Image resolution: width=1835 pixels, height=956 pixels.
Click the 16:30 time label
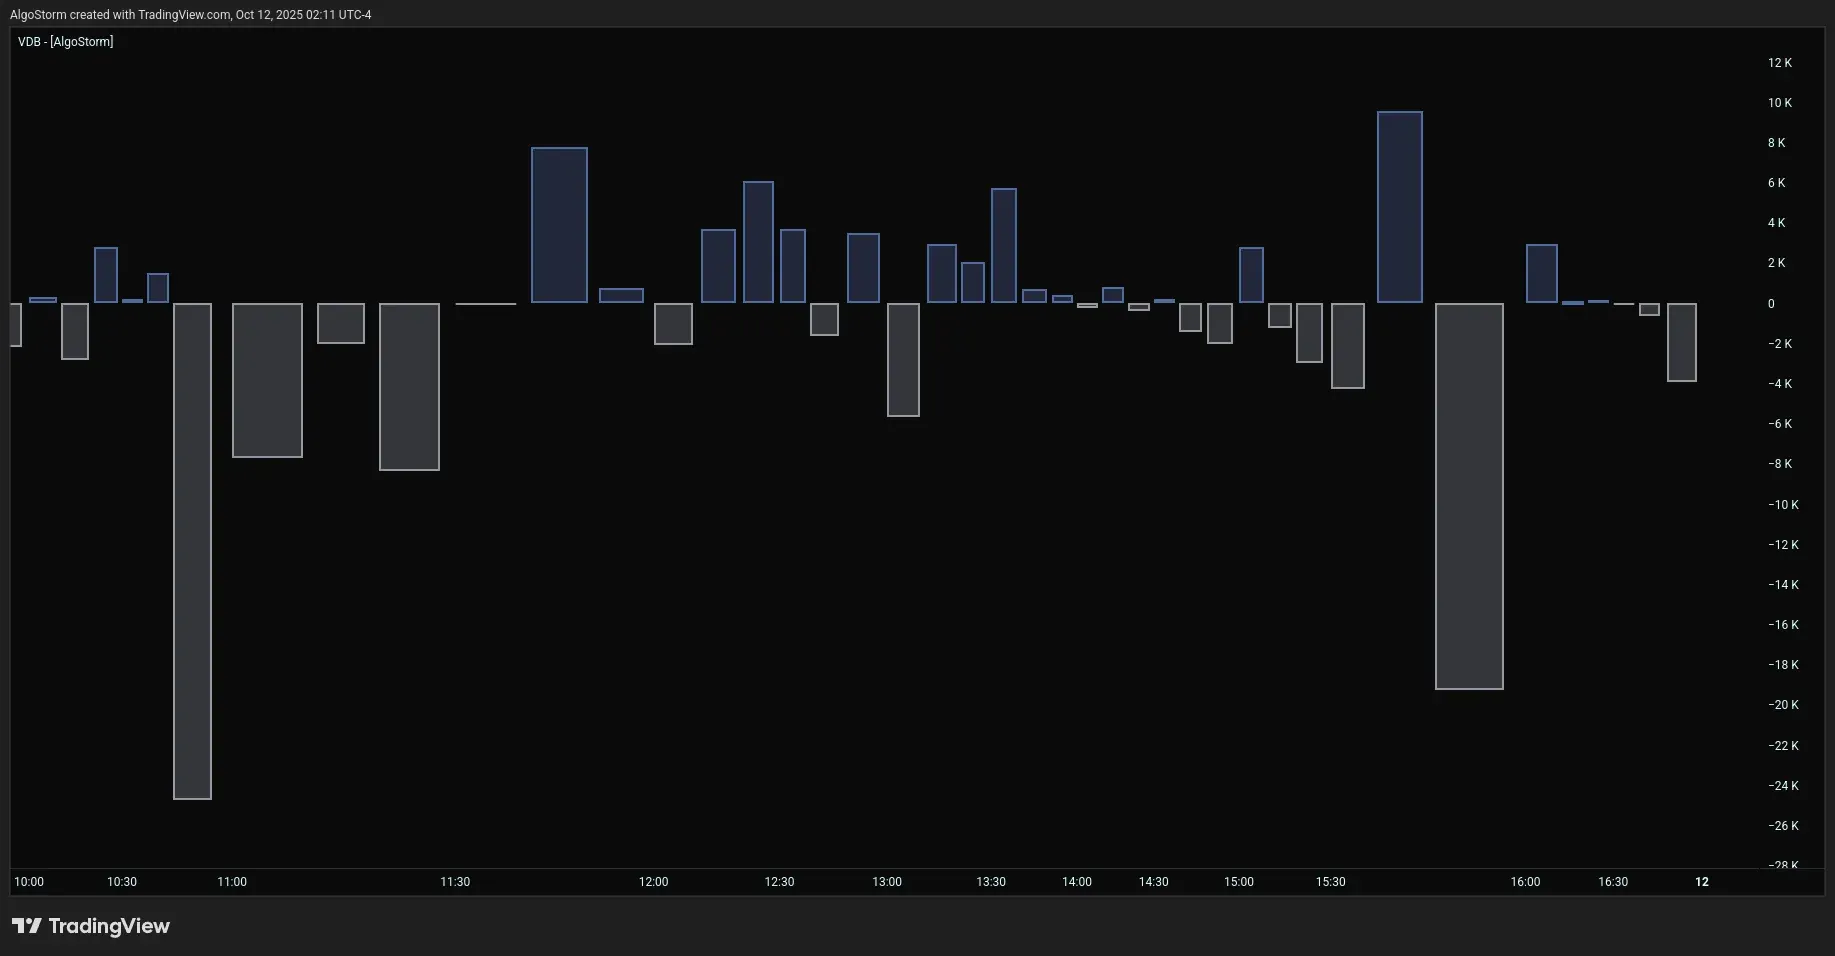point(1612,882)
